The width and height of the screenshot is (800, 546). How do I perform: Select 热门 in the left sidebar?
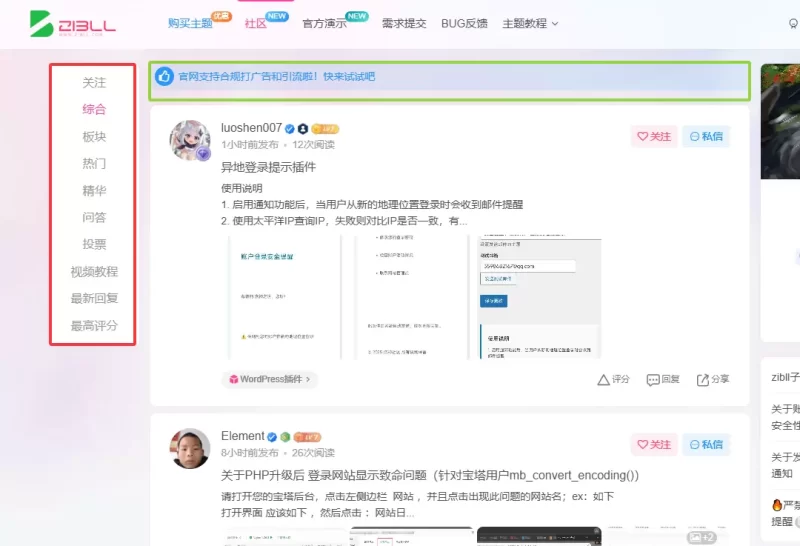pos(94,163)
